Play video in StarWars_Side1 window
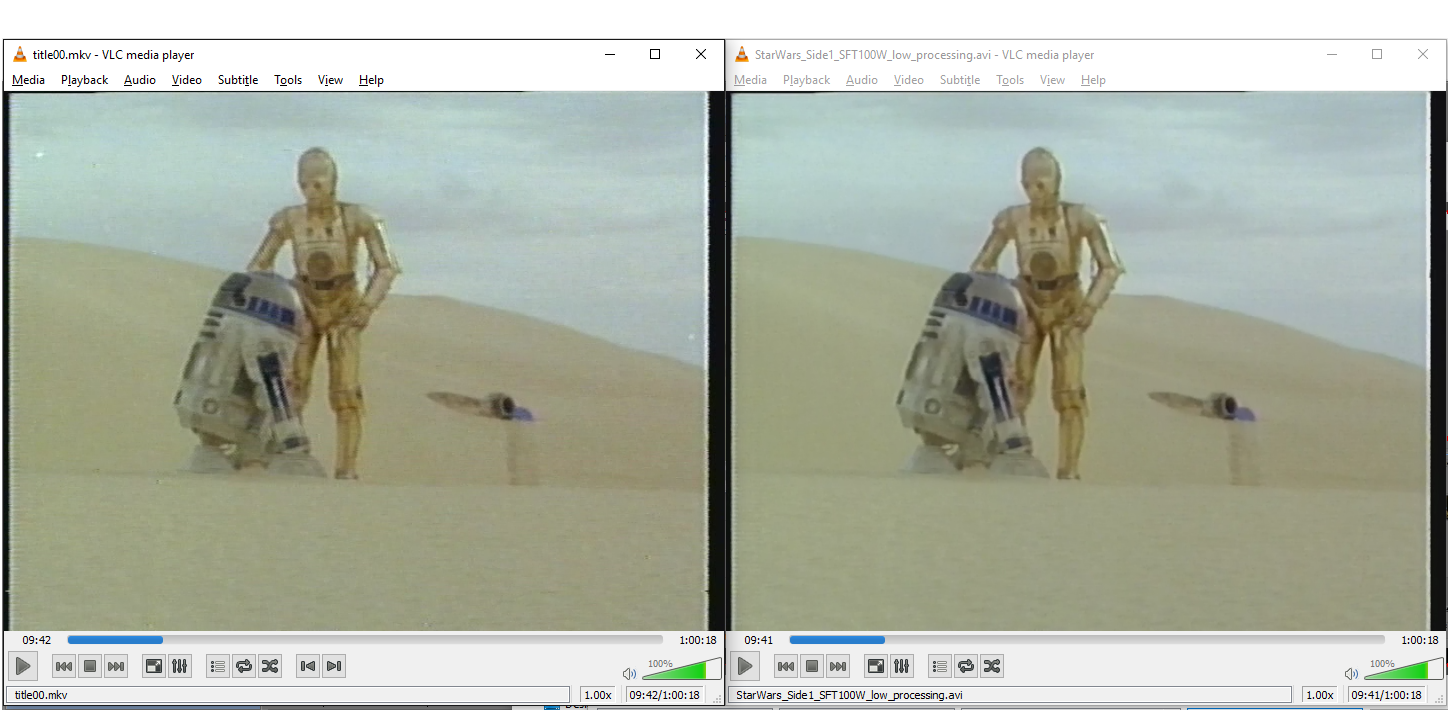 (x=745, y=666)
